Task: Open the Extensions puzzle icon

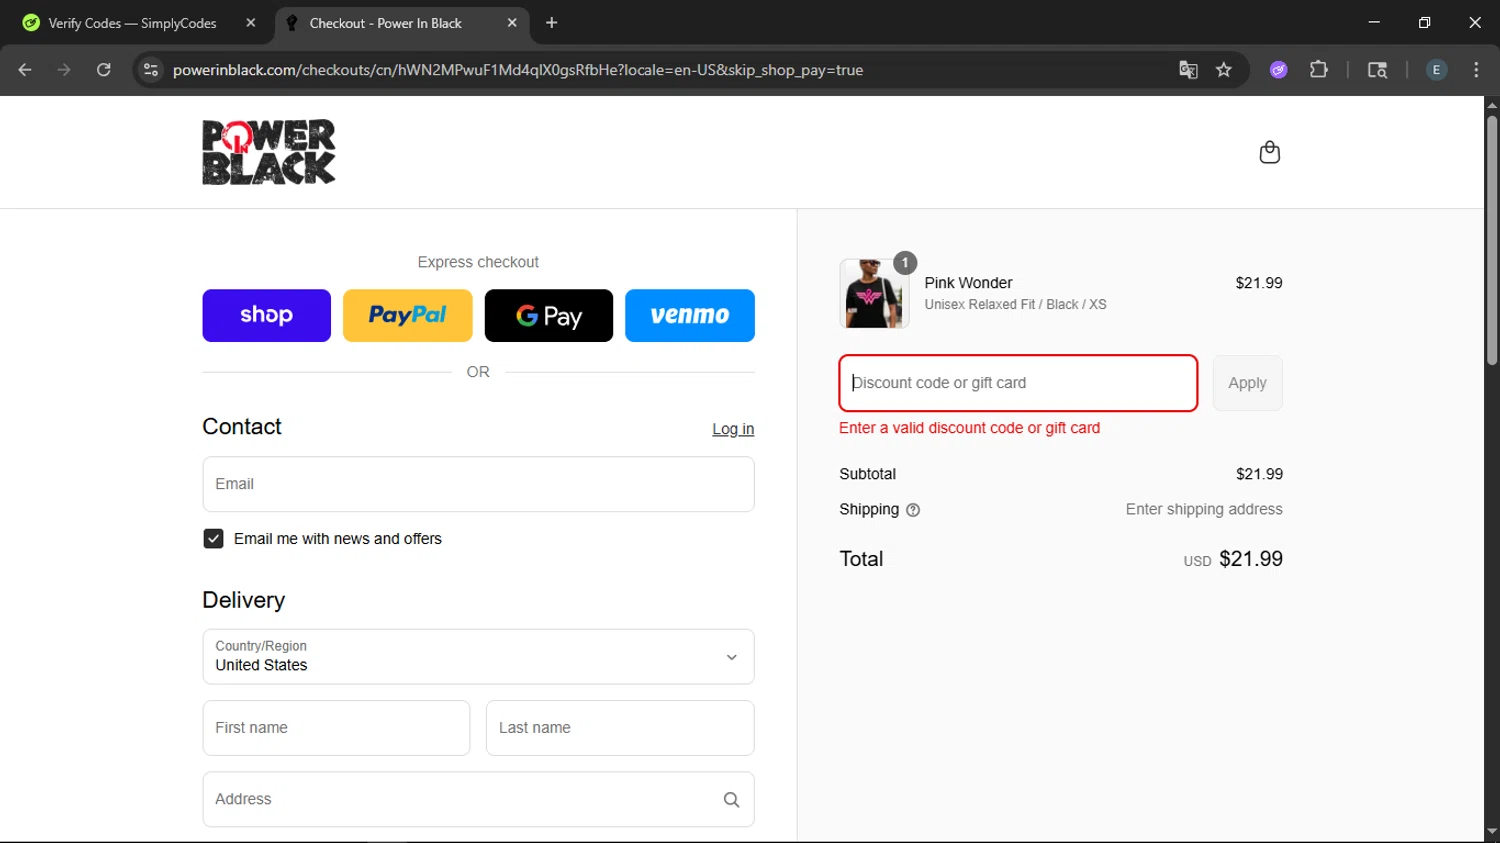Action: click(x=1319, y=70)
